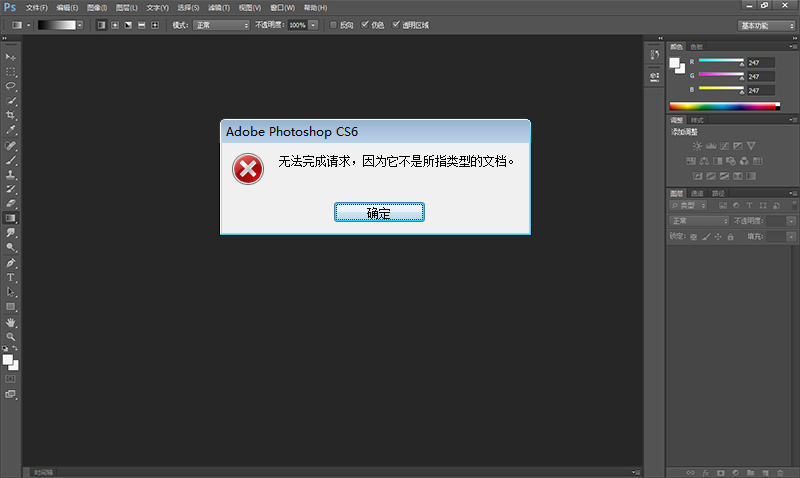Select the Eraser tool

pos(10,204)
